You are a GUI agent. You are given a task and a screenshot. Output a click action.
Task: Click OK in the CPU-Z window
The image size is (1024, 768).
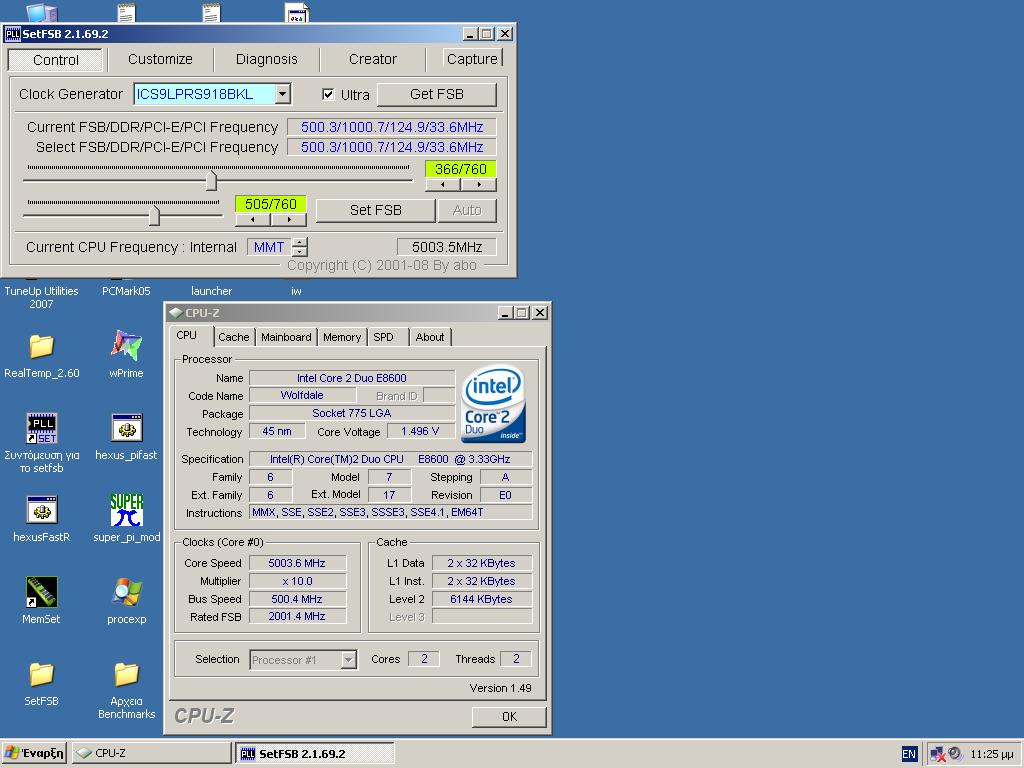[x=509, y=717]
